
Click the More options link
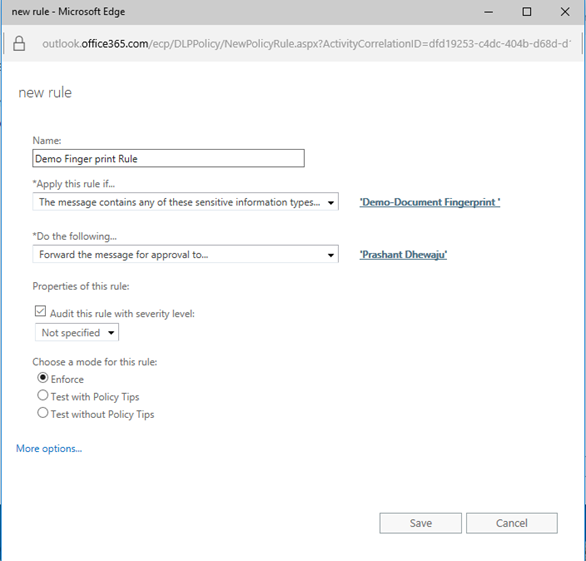pyautogui.click(x=49, y=449)
